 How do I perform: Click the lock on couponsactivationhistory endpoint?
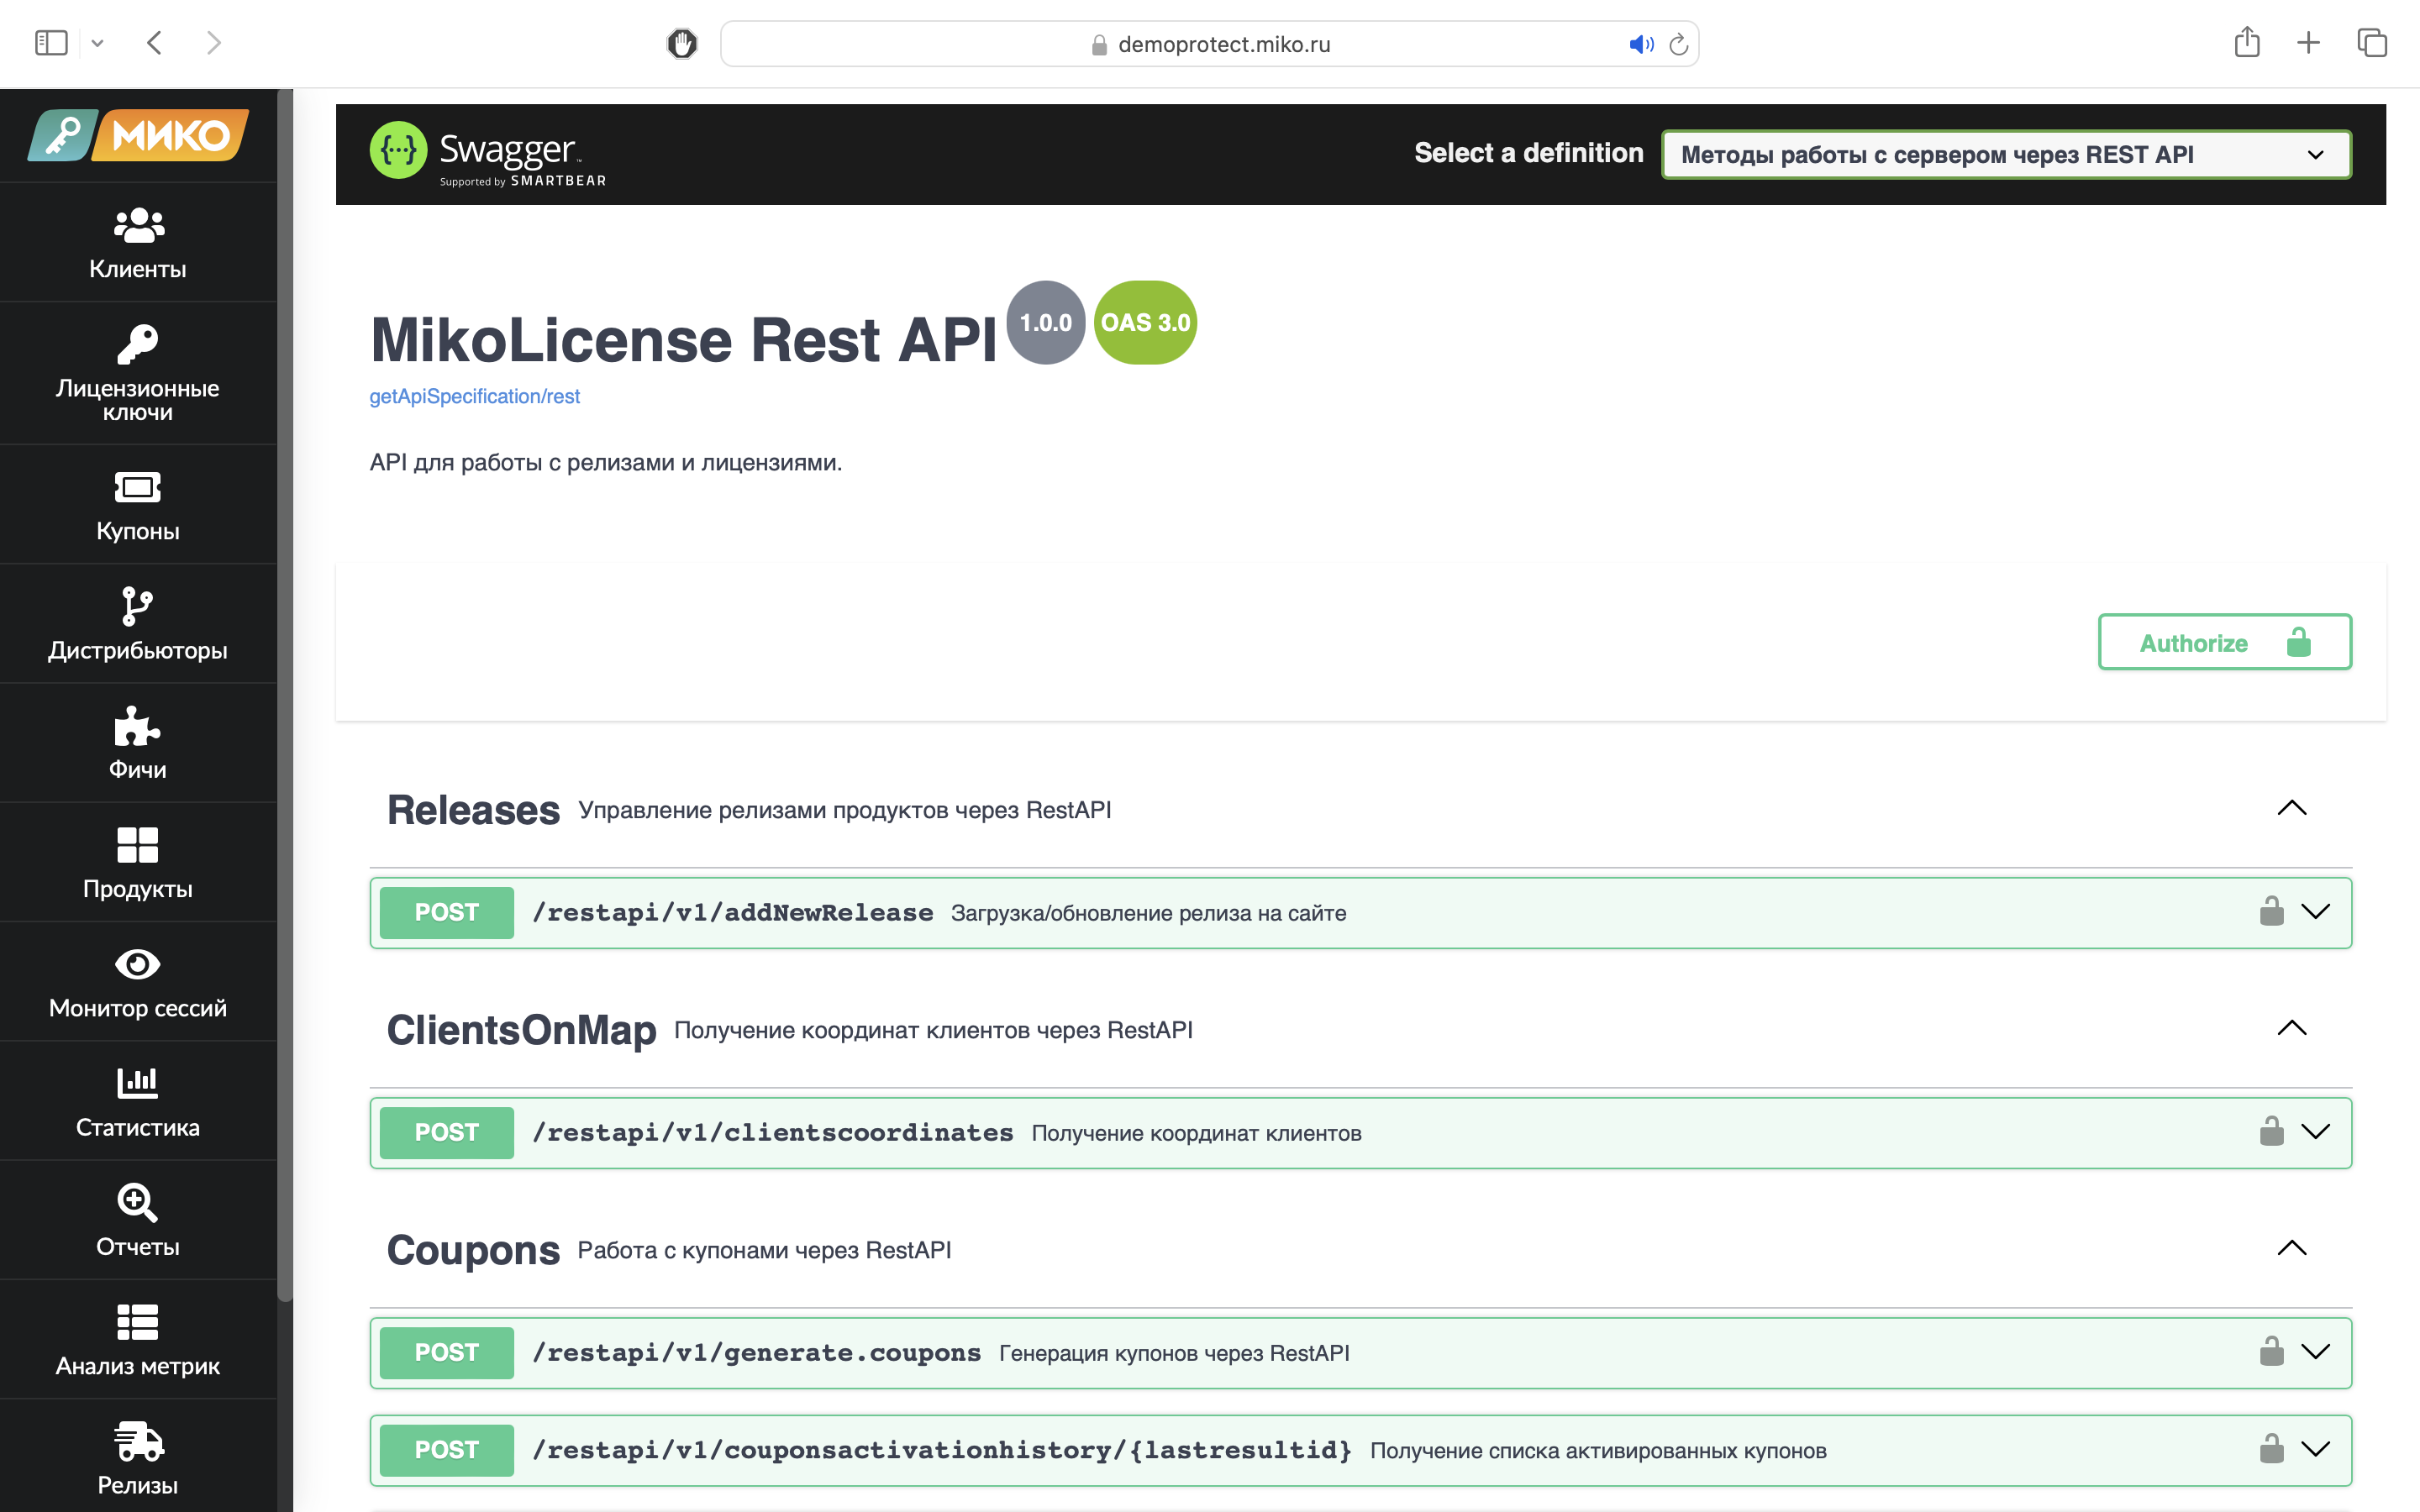click(x=2271, y=1448)
